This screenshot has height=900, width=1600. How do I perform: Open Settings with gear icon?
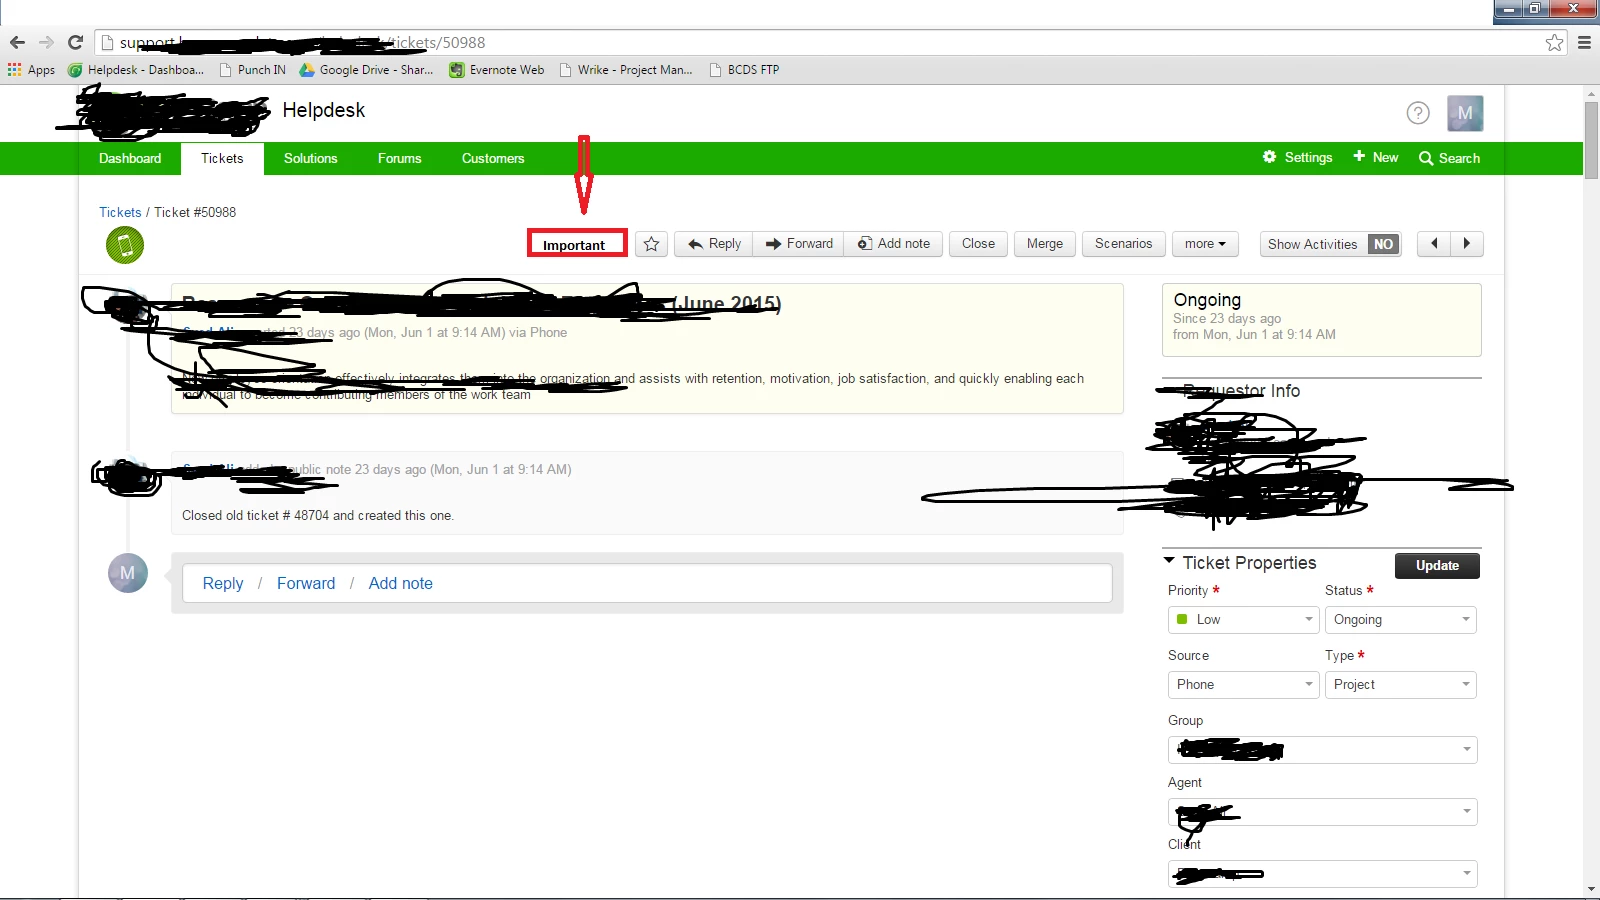tap(1298, 157)
